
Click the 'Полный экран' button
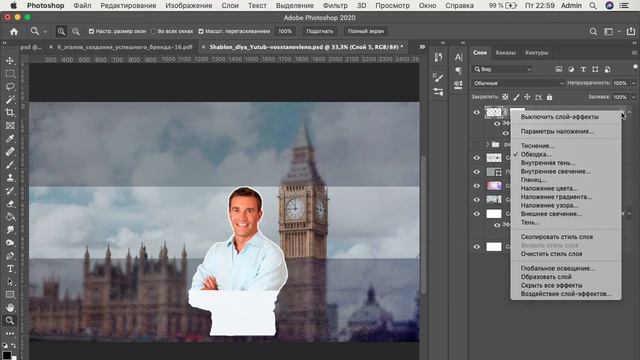click(x=366, y=31)
